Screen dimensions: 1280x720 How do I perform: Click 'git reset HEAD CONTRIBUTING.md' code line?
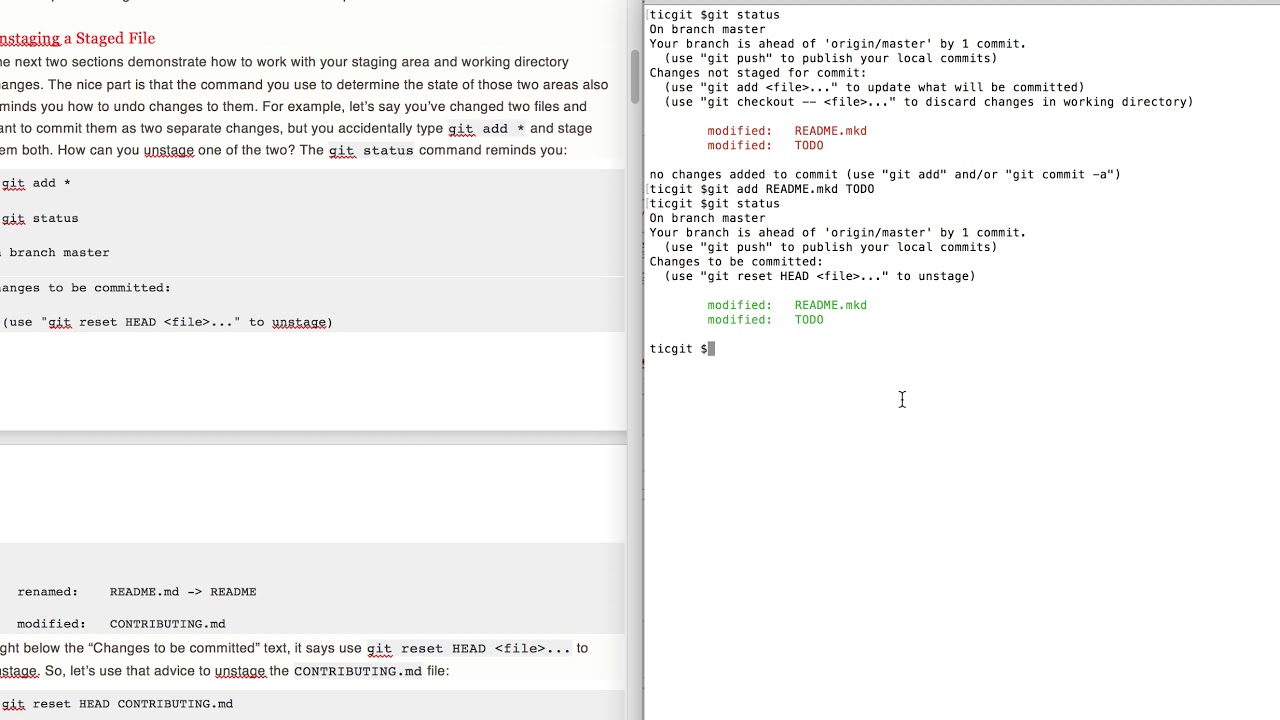click(117, 704)
